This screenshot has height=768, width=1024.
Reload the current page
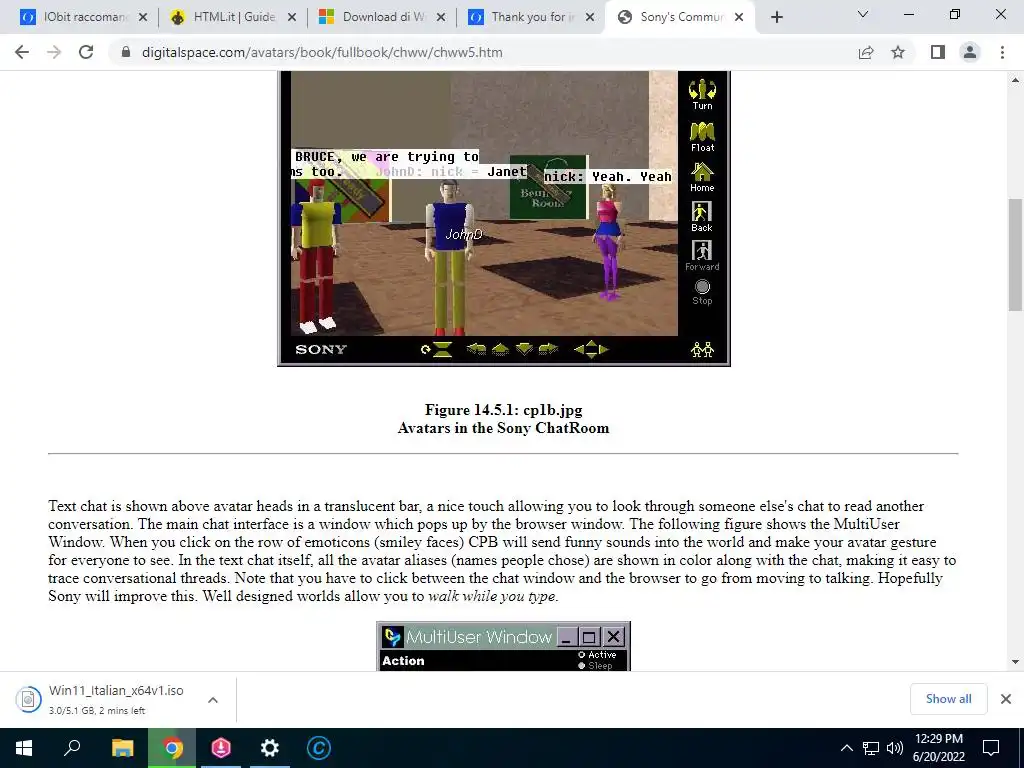tap(86, 52)
